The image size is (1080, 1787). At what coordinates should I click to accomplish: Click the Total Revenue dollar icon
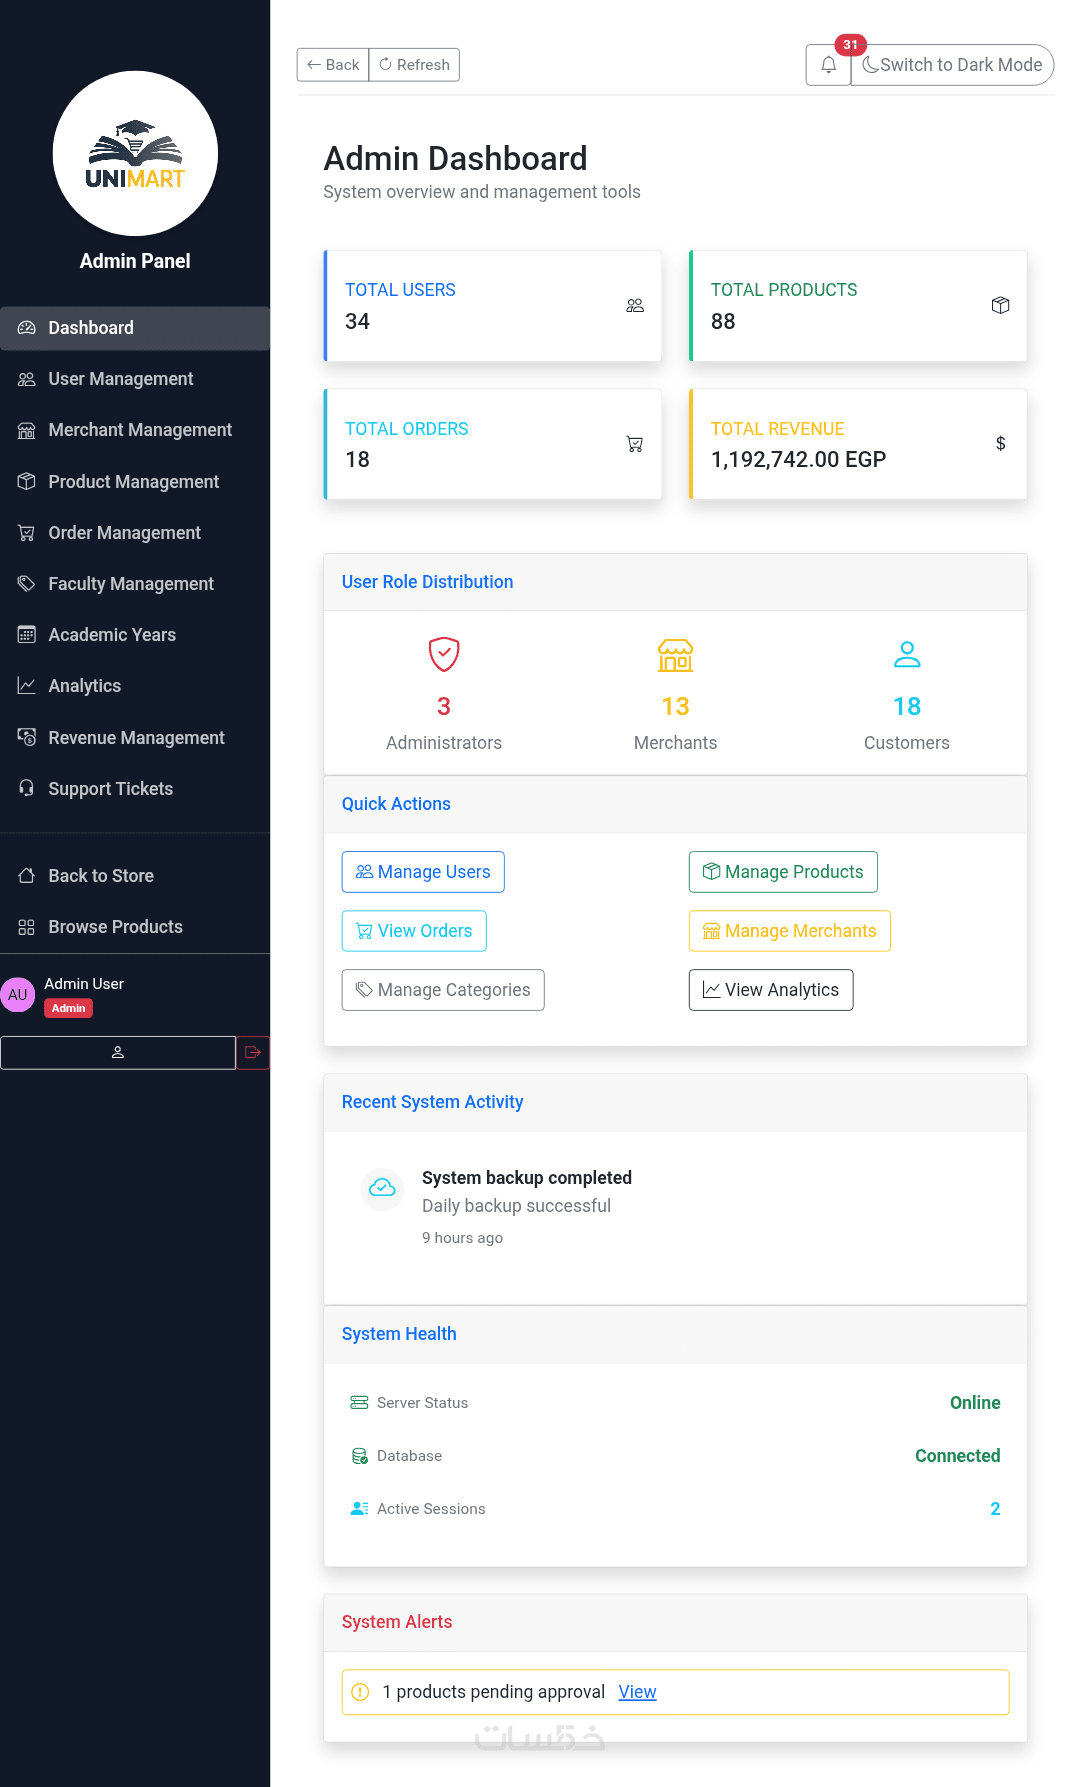[1000, 444]
